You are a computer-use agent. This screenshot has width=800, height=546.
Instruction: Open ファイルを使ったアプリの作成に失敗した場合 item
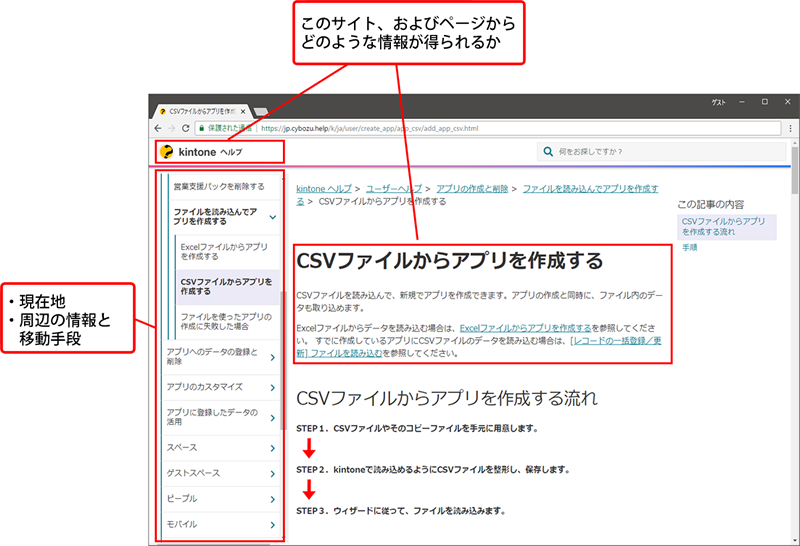click(x=226, y=321)
